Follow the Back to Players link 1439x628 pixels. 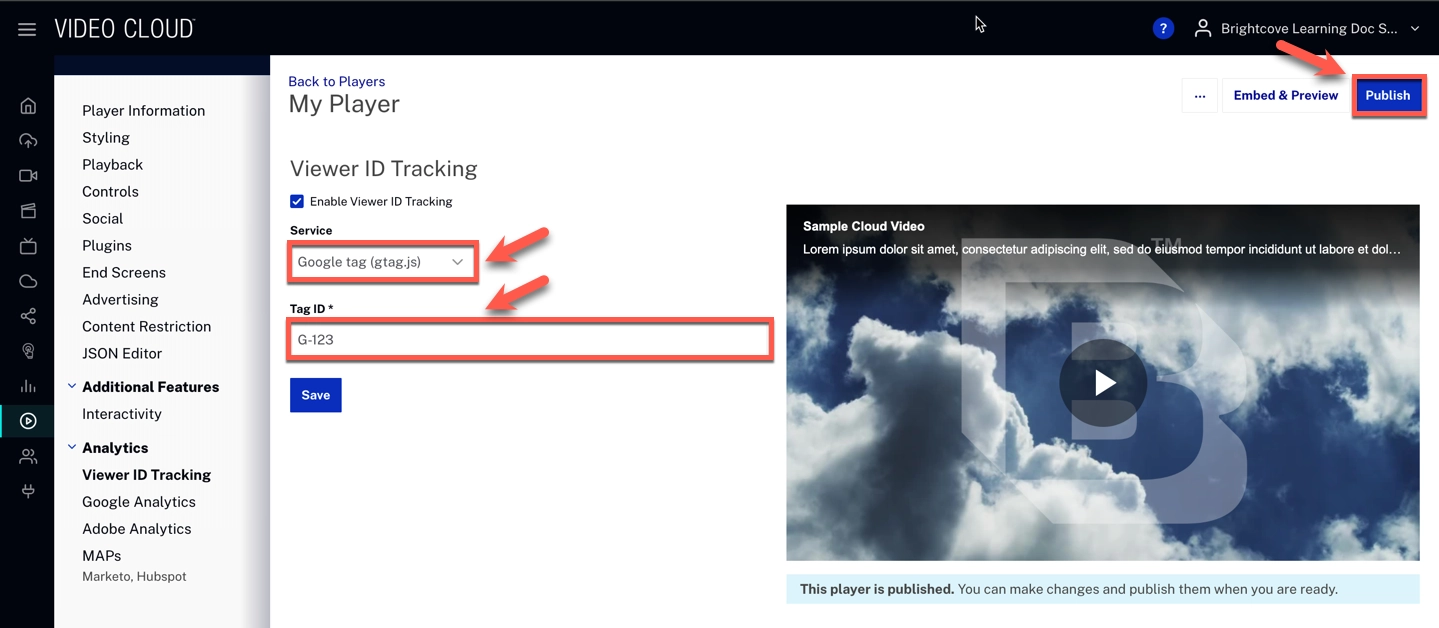click(x=336, y=81)
